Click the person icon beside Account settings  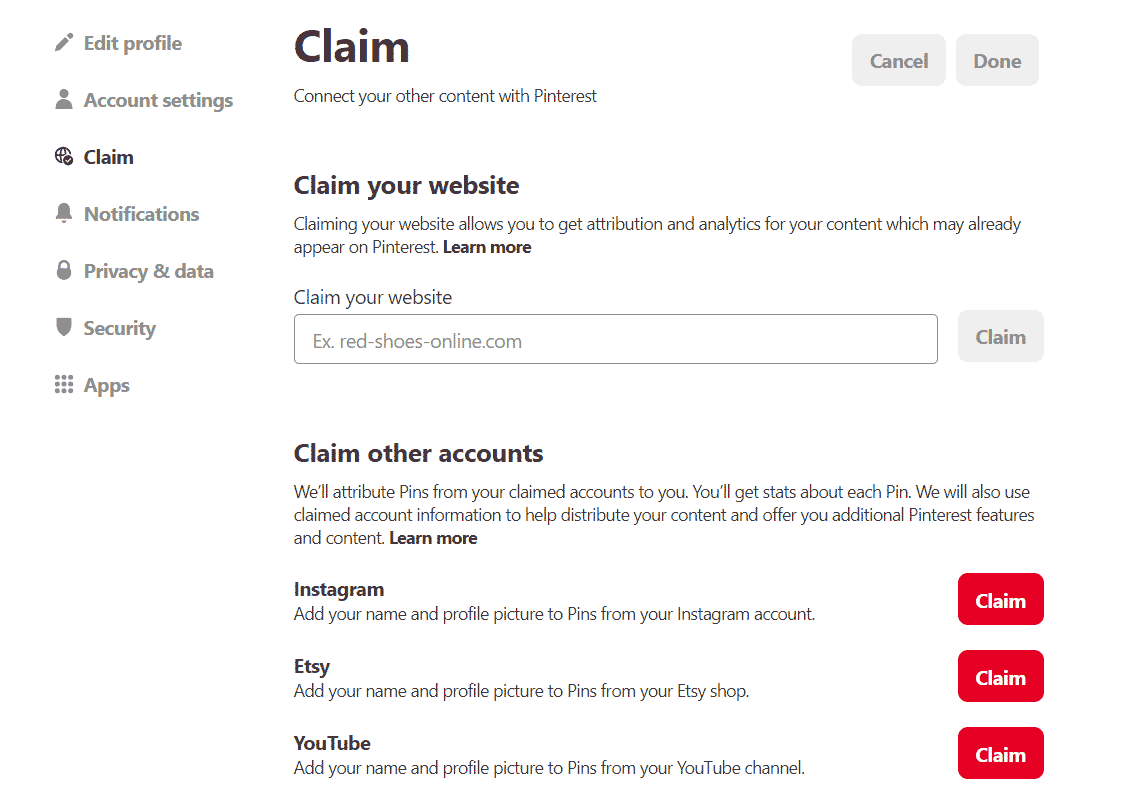64,100
